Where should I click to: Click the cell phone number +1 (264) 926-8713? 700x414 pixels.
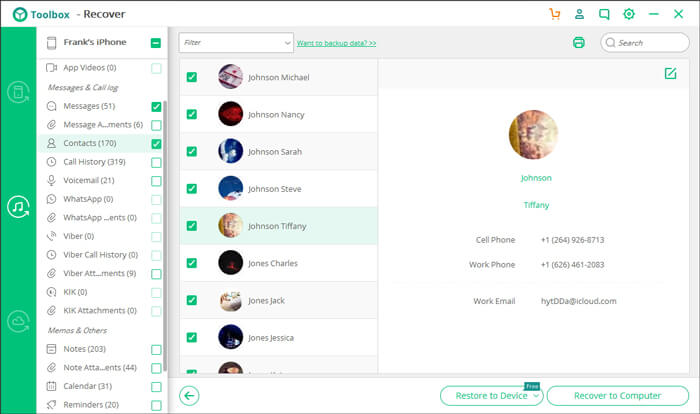pos(572,240)
